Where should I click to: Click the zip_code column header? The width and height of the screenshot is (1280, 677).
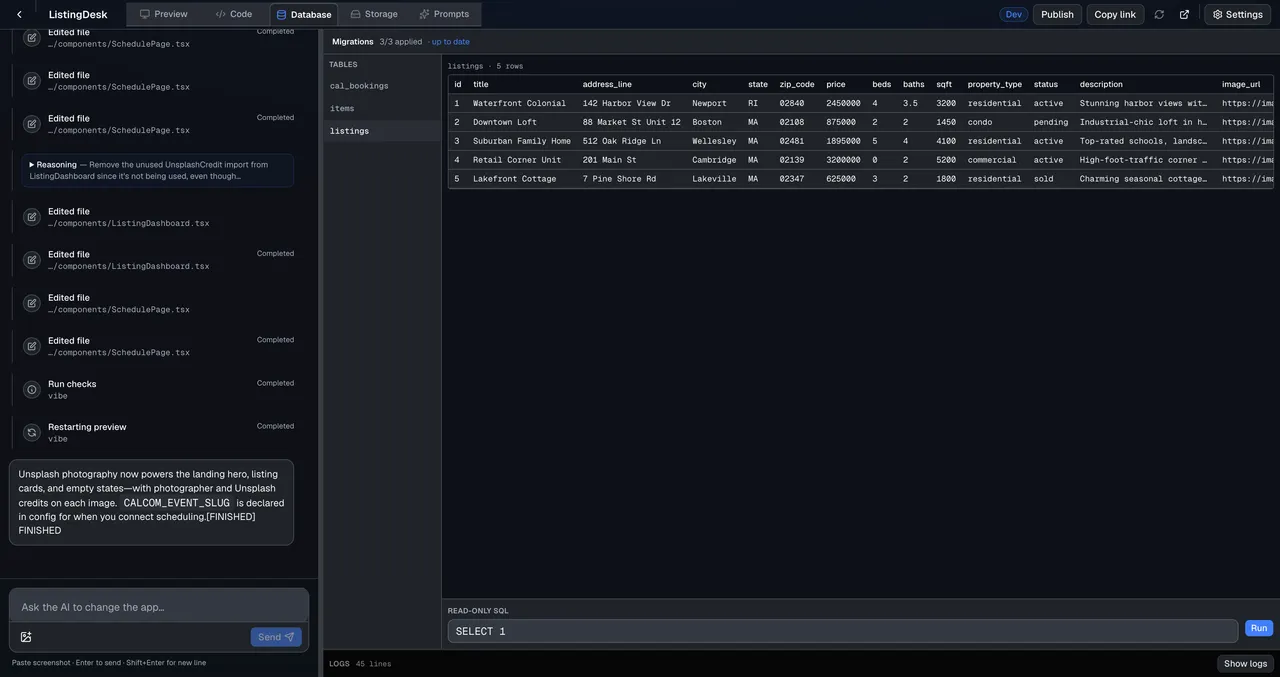coord(797,84)
